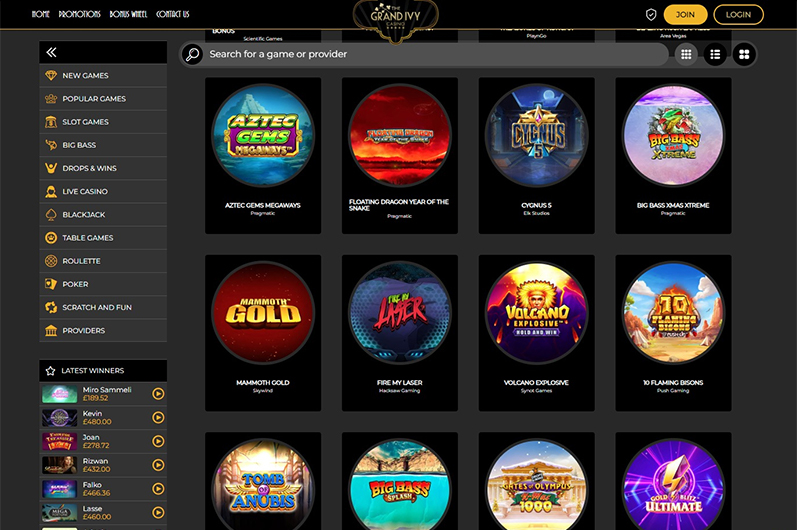Open Bonus Wheel in top navigation

[x=128, y=14]
